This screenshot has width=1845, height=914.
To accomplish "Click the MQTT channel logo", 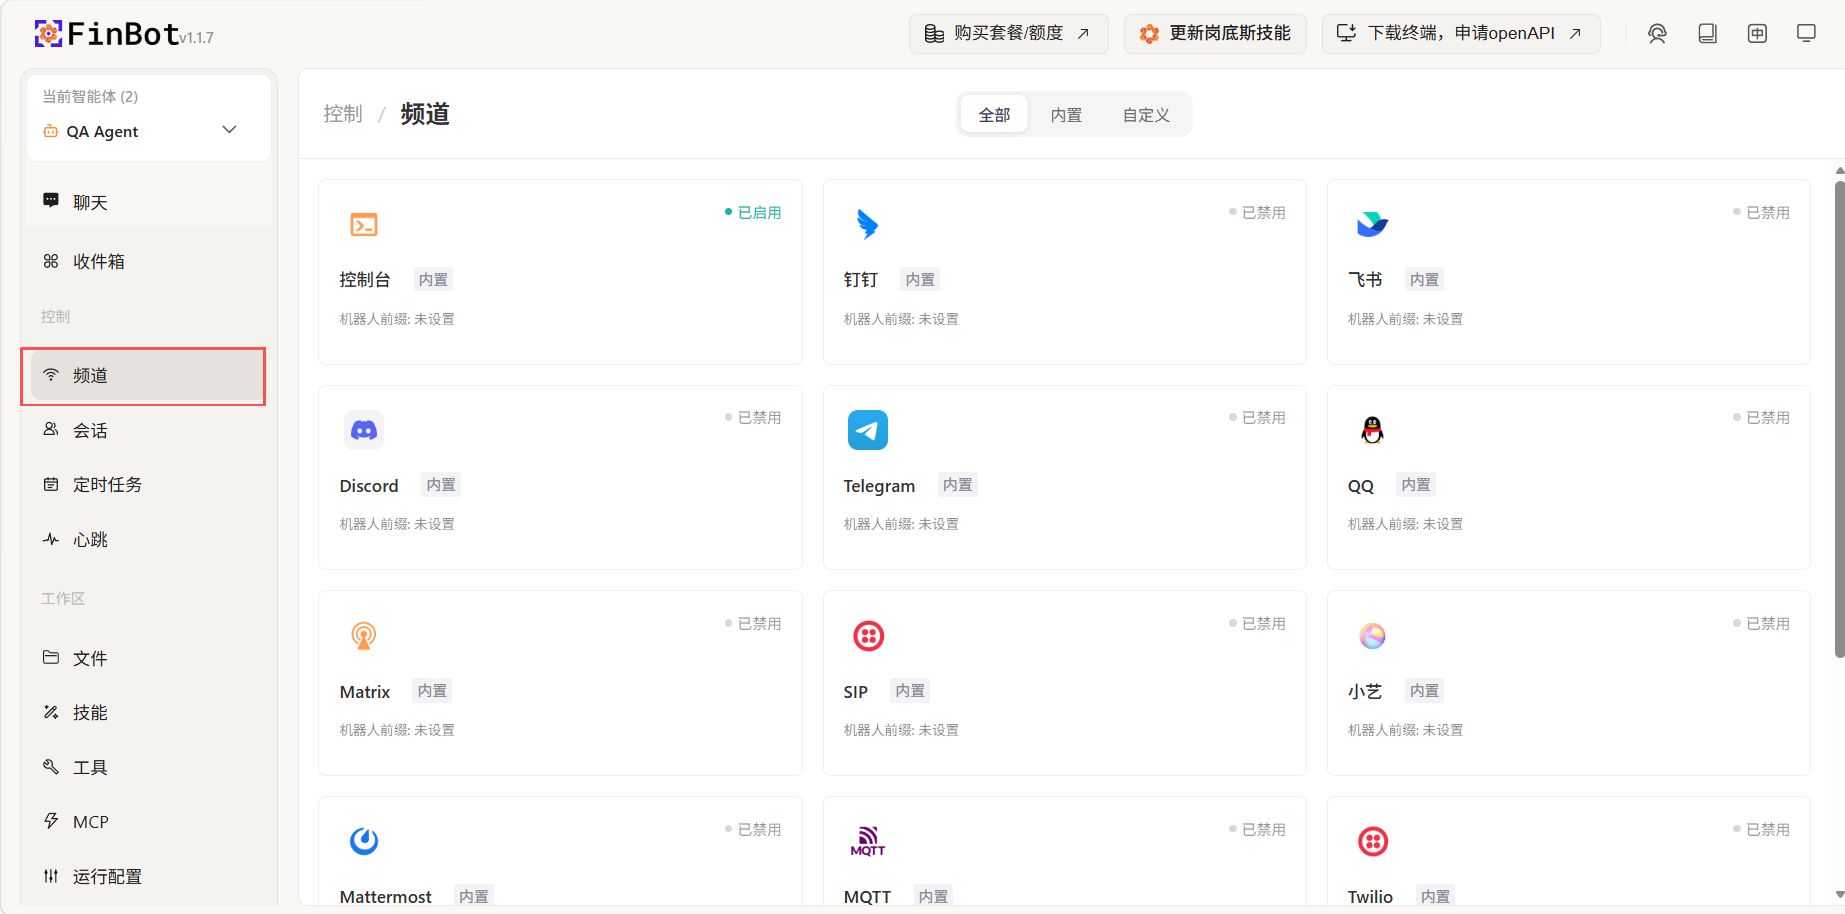I will pyautogui.click(x=868, y=841).
